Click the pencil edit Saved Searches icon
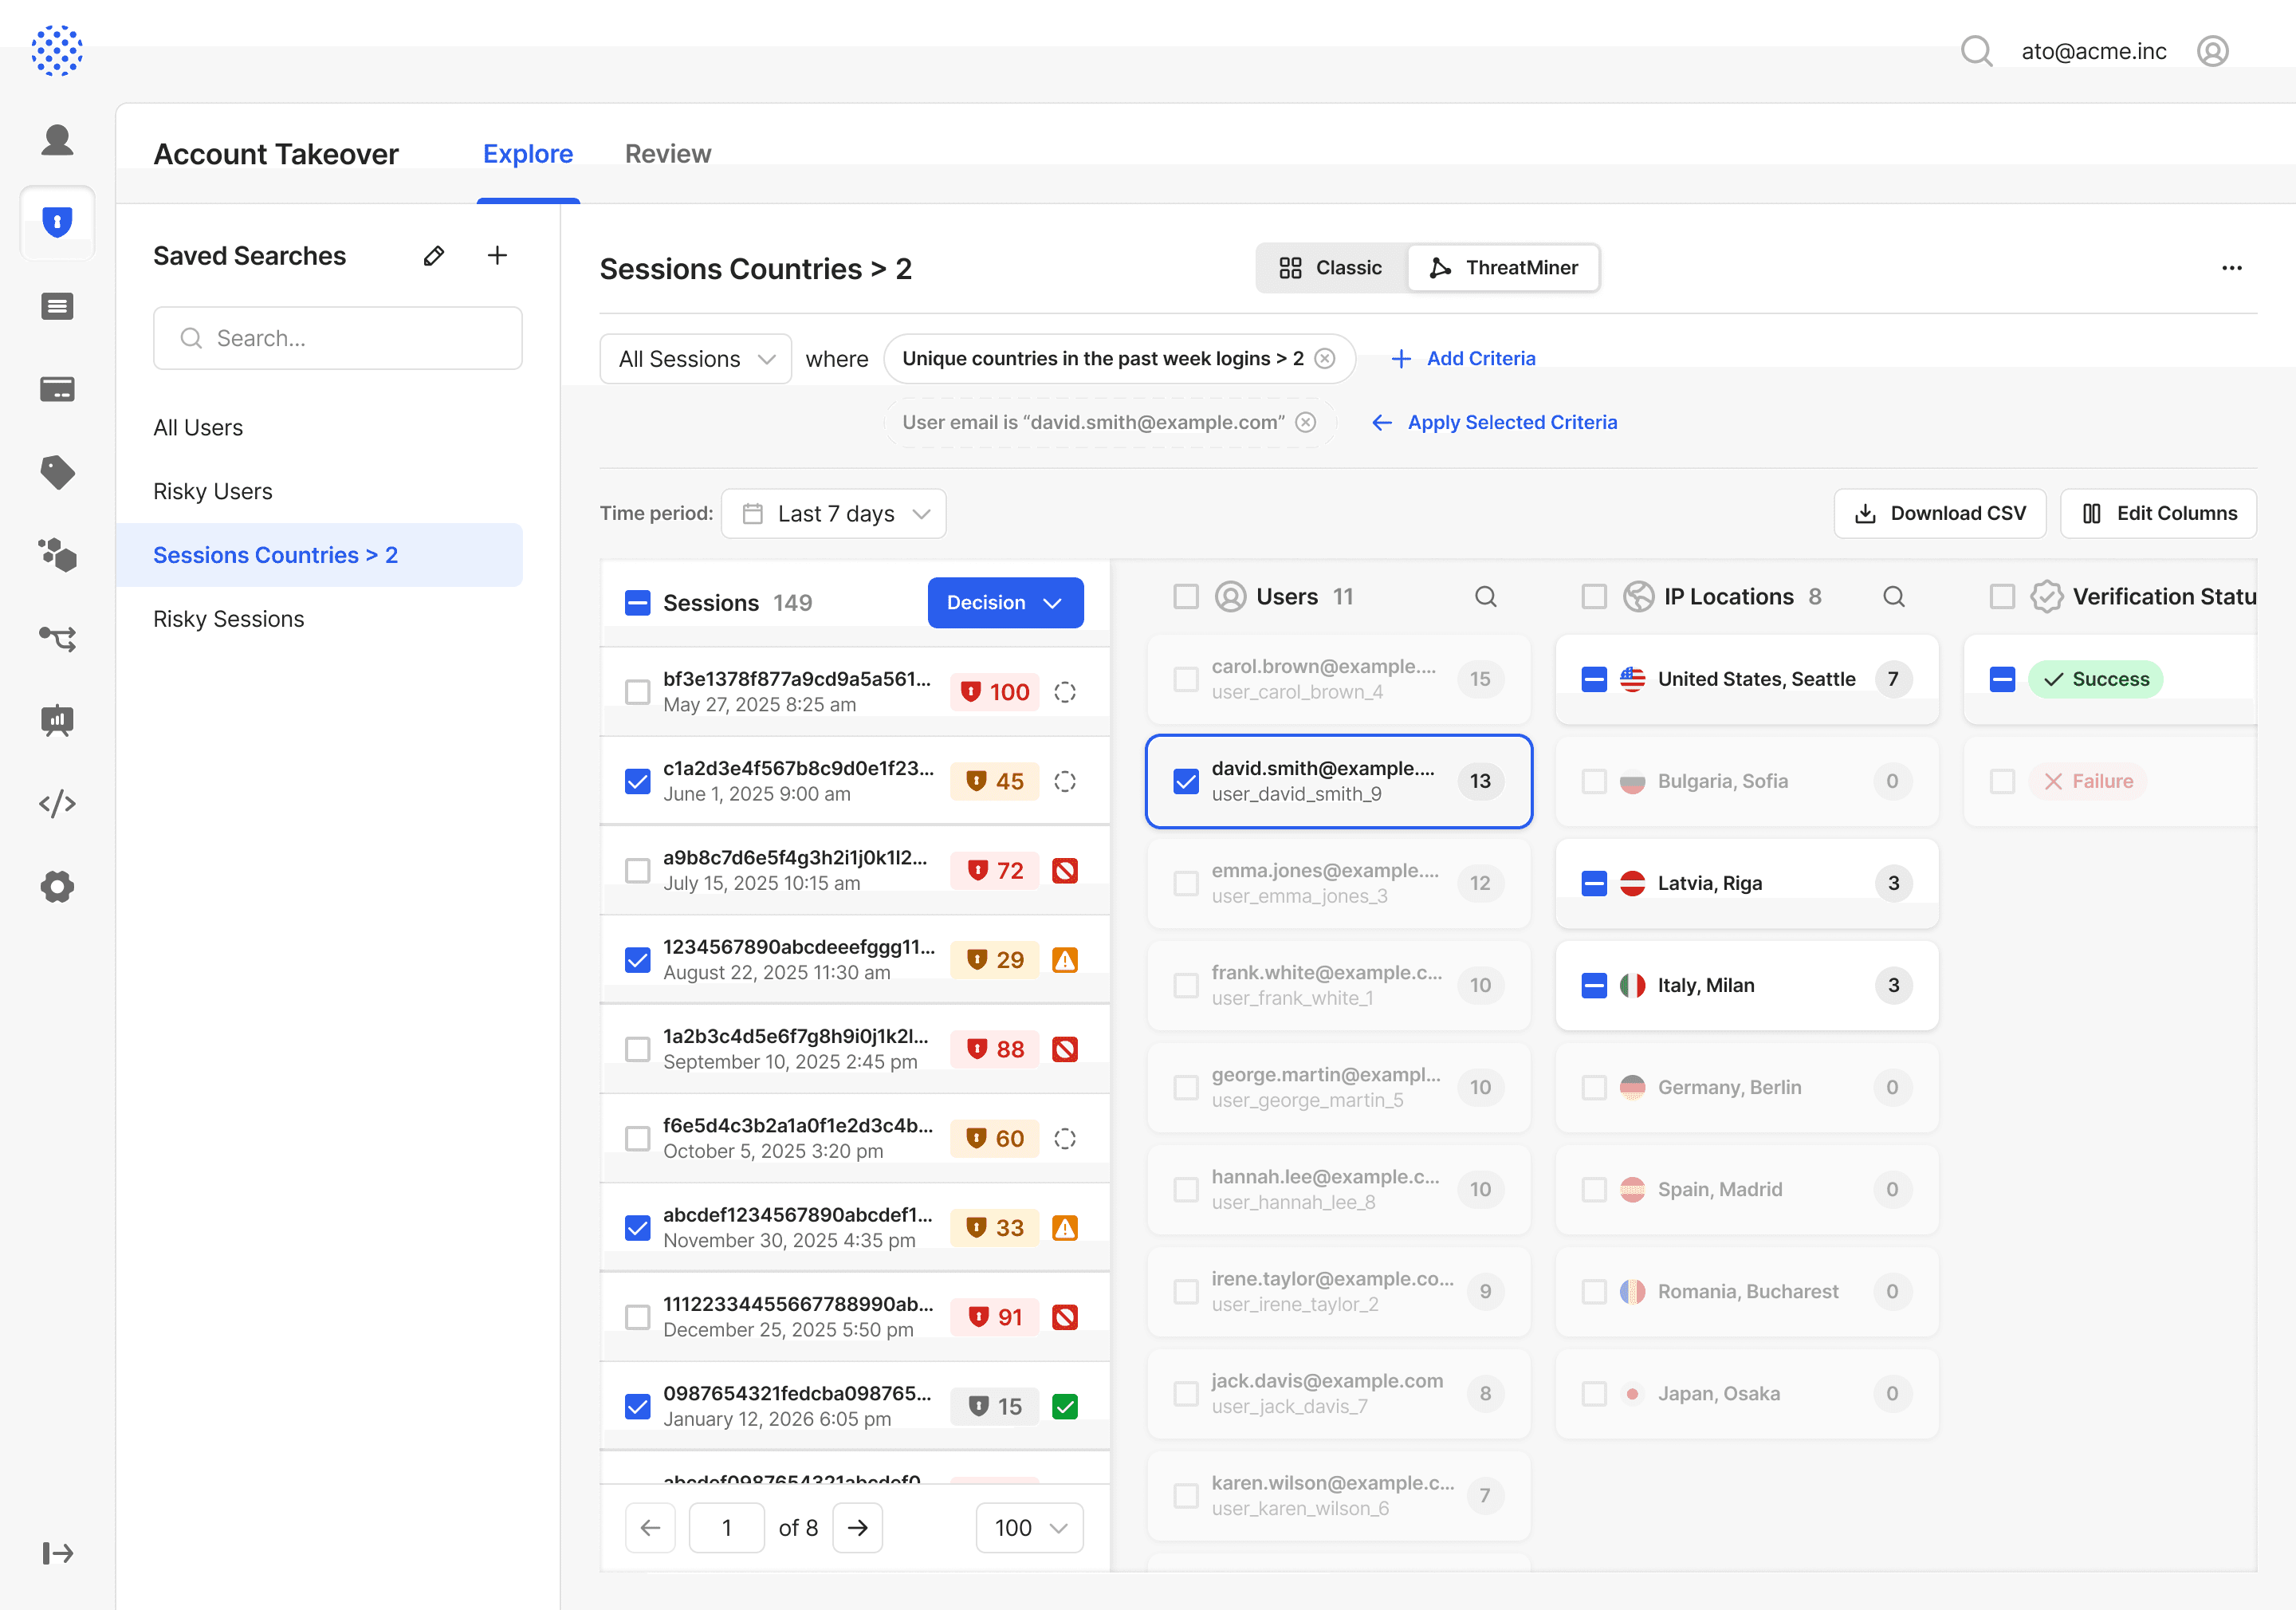 pyautogui.click(x=433, y=256)
